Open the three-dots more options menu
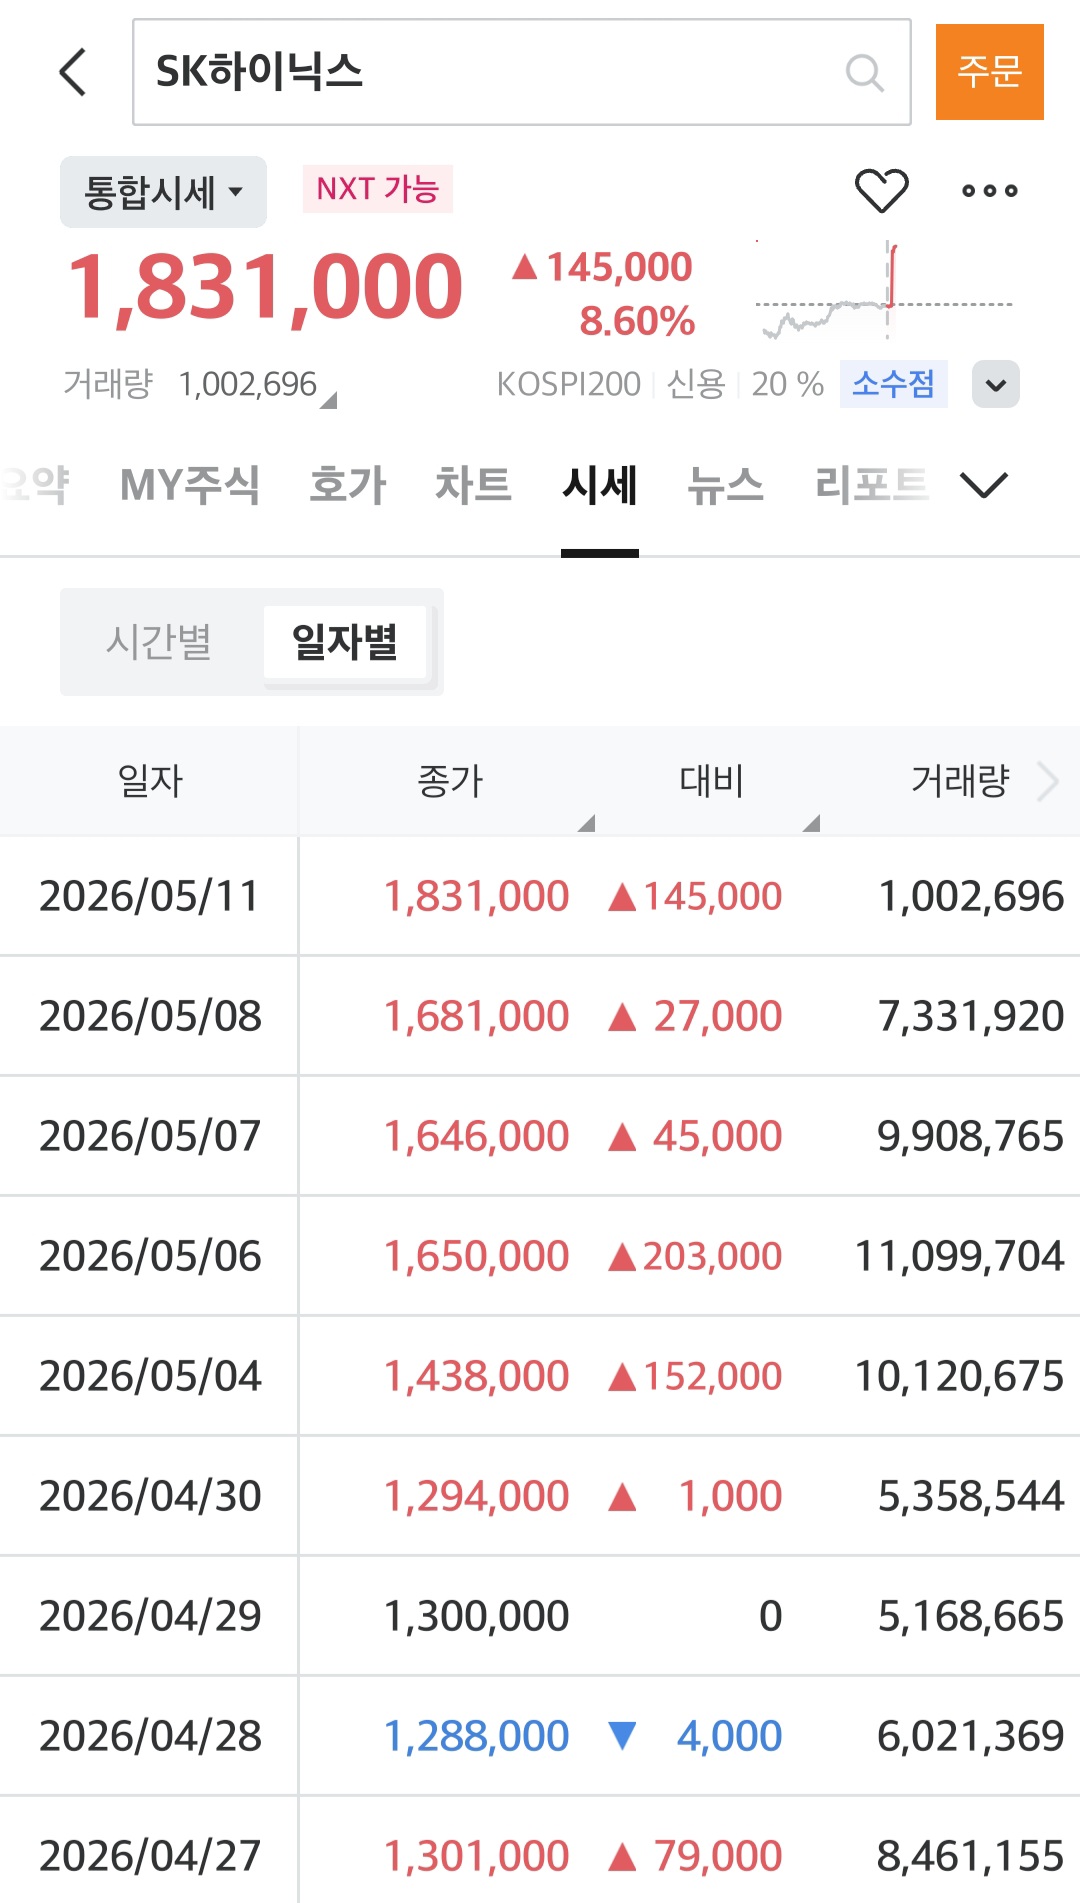Image resolution: width=1080 pixels, height=1903 pixels. point(989,190)
